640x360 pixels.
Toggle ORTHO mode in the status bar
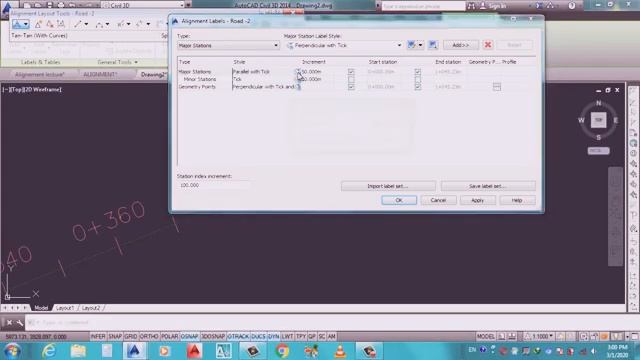149,336
